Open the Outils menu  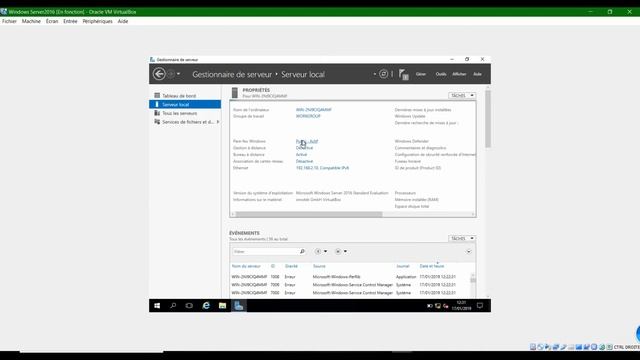(x=441, y=74)
